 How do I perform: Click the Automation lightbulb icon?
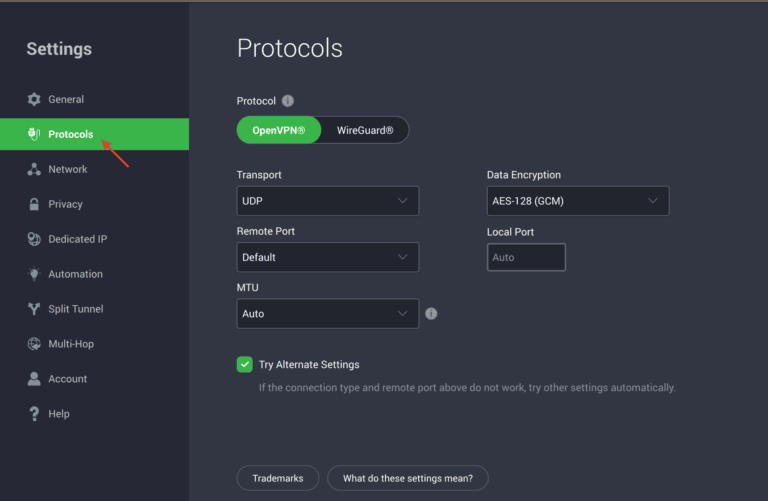point(34,274)
